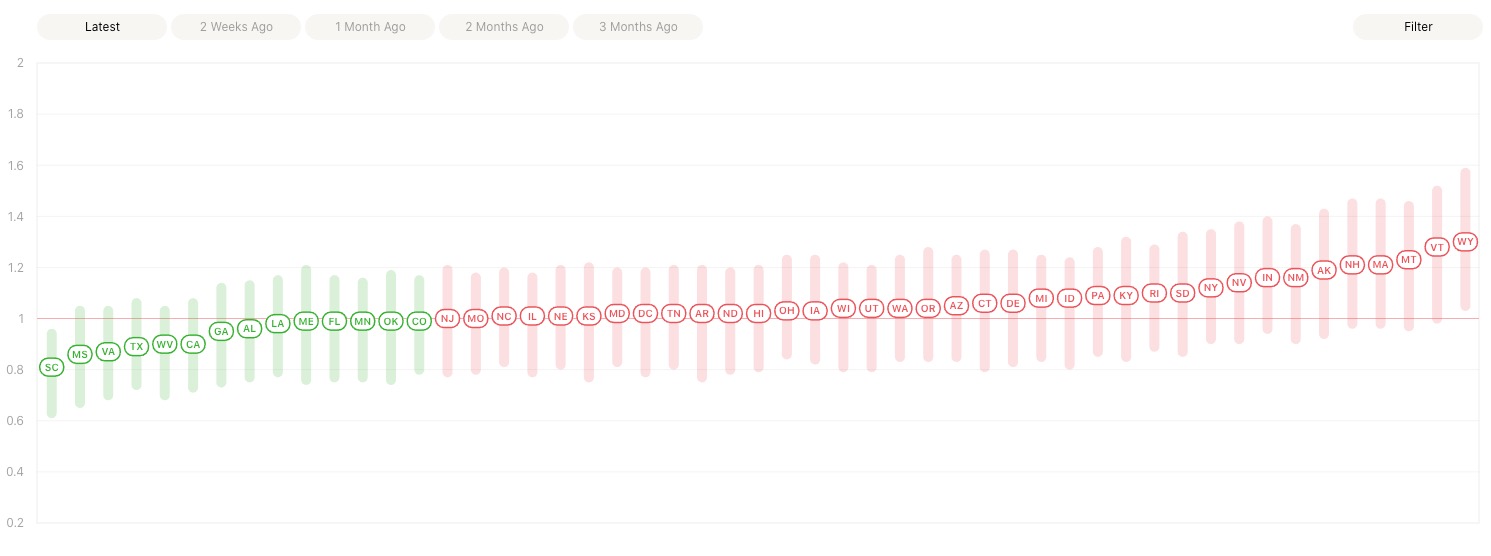
Task: Select the FL state badge
Action: (334, 322)
